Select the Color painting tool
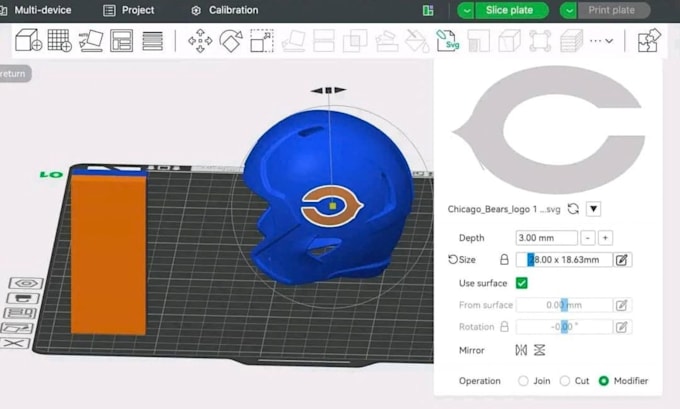680x409 pixels. pyautogui.click(x=417, y=41)
